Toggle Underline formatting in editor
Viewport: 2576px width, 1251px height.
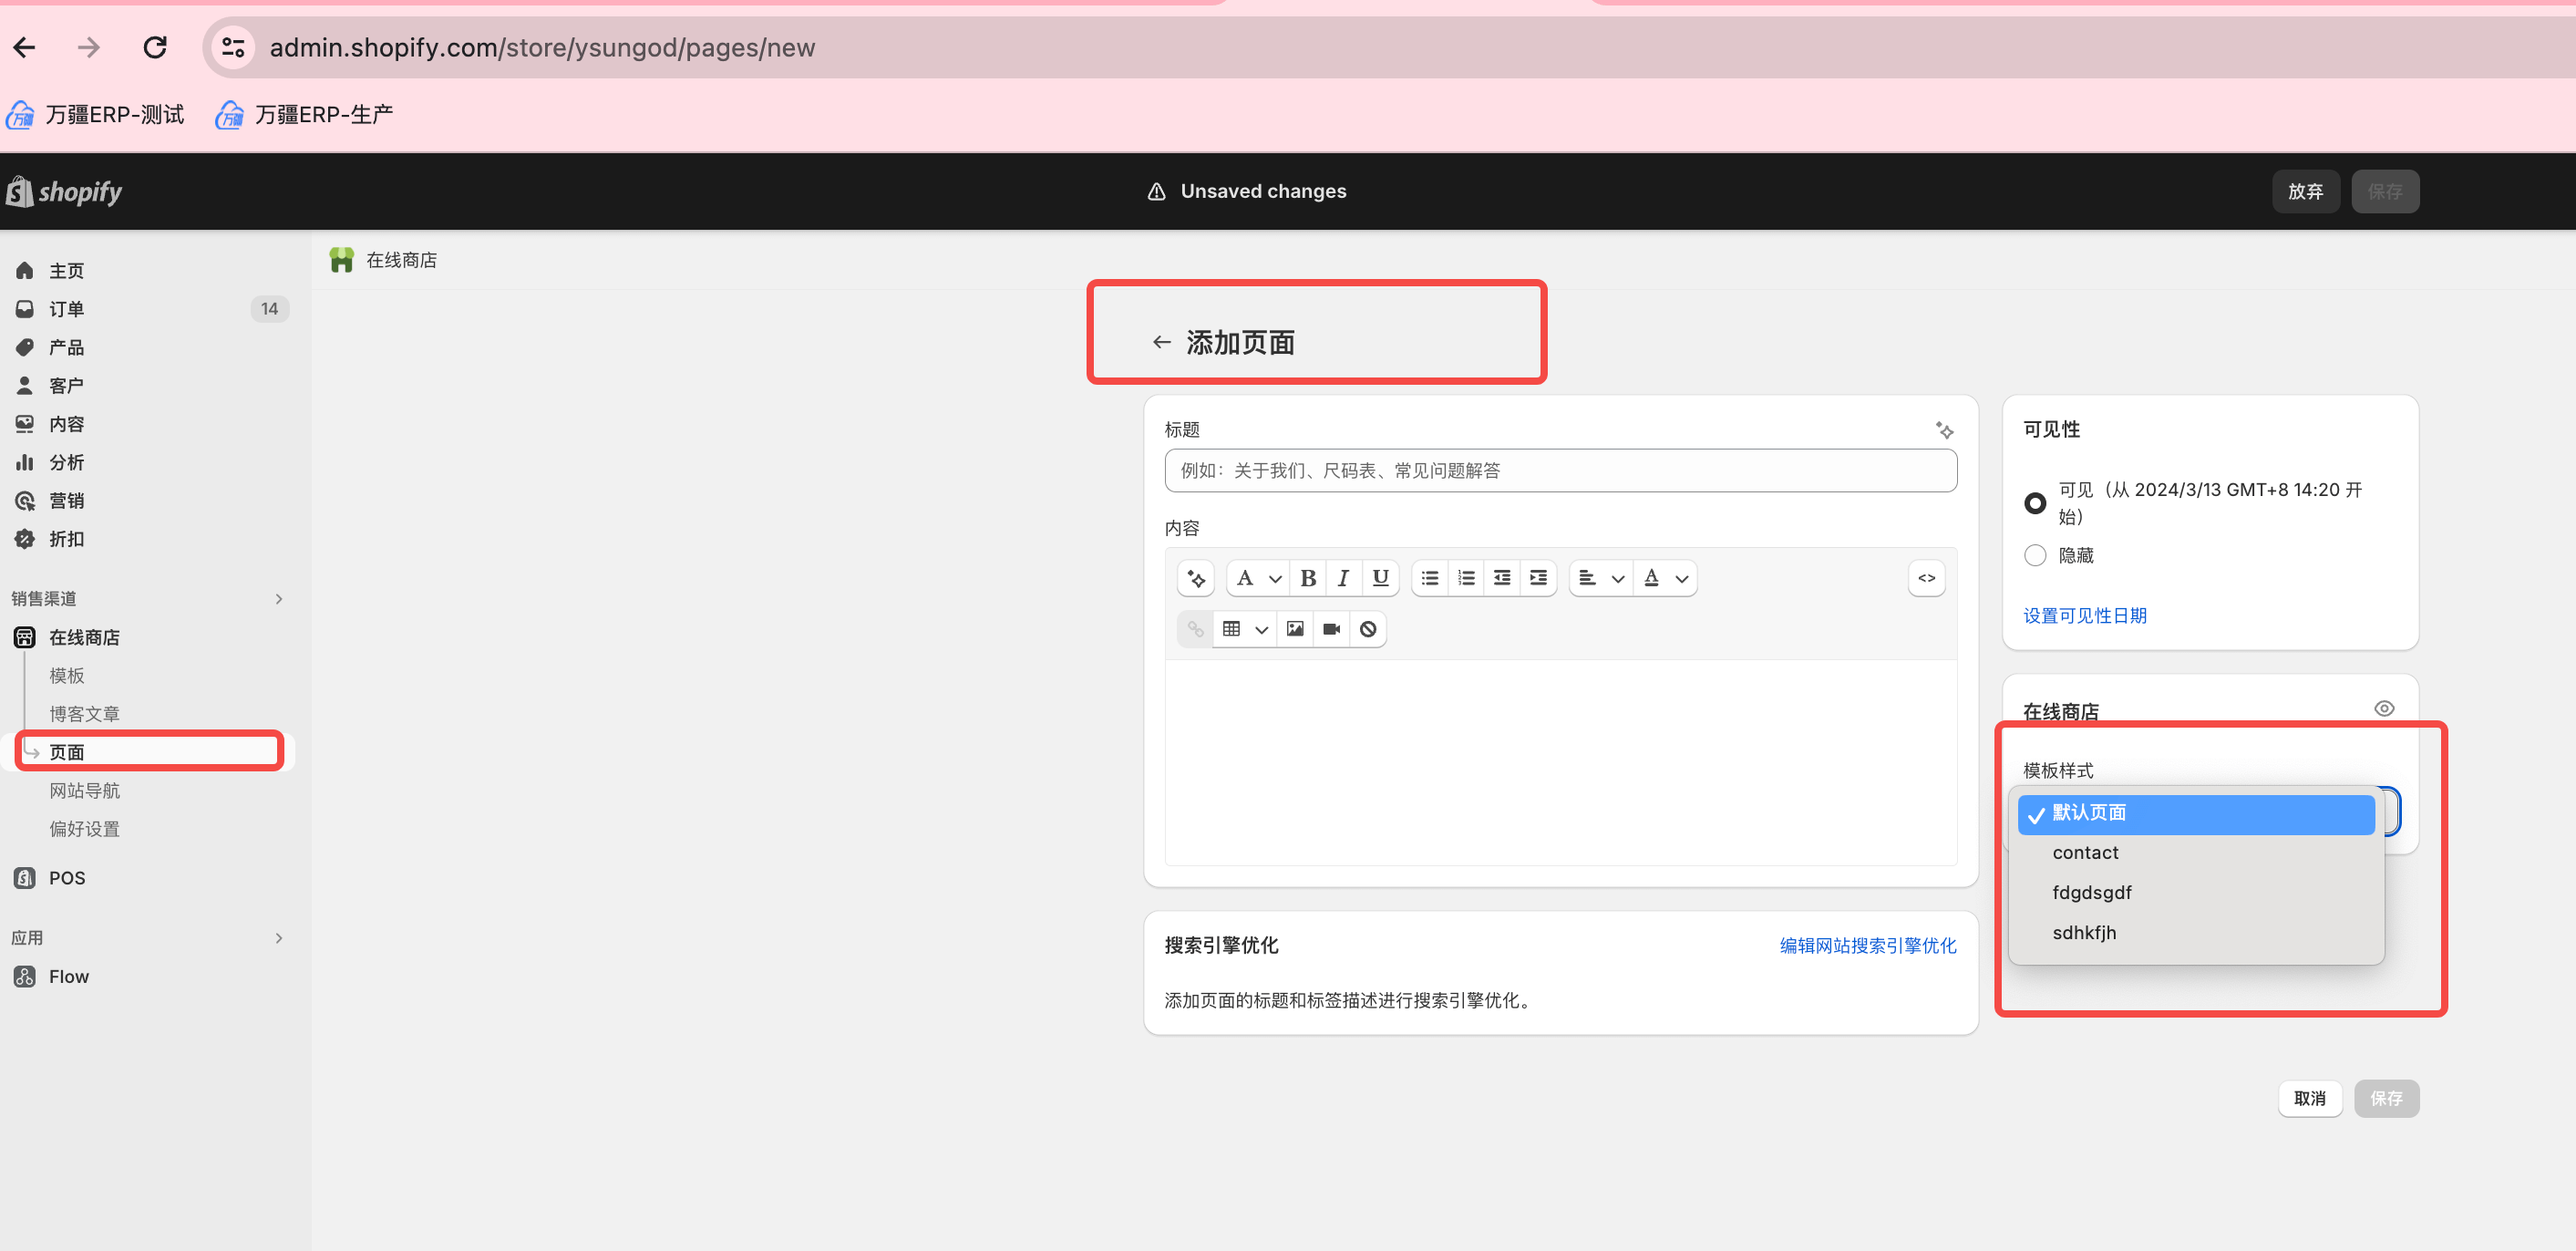click(x=1380, y=578)
